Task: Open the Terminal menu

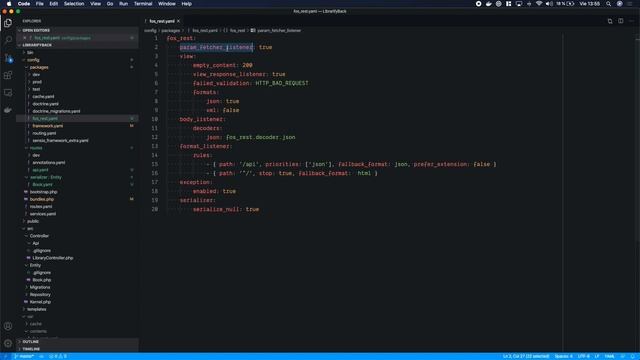Action: 143,4
